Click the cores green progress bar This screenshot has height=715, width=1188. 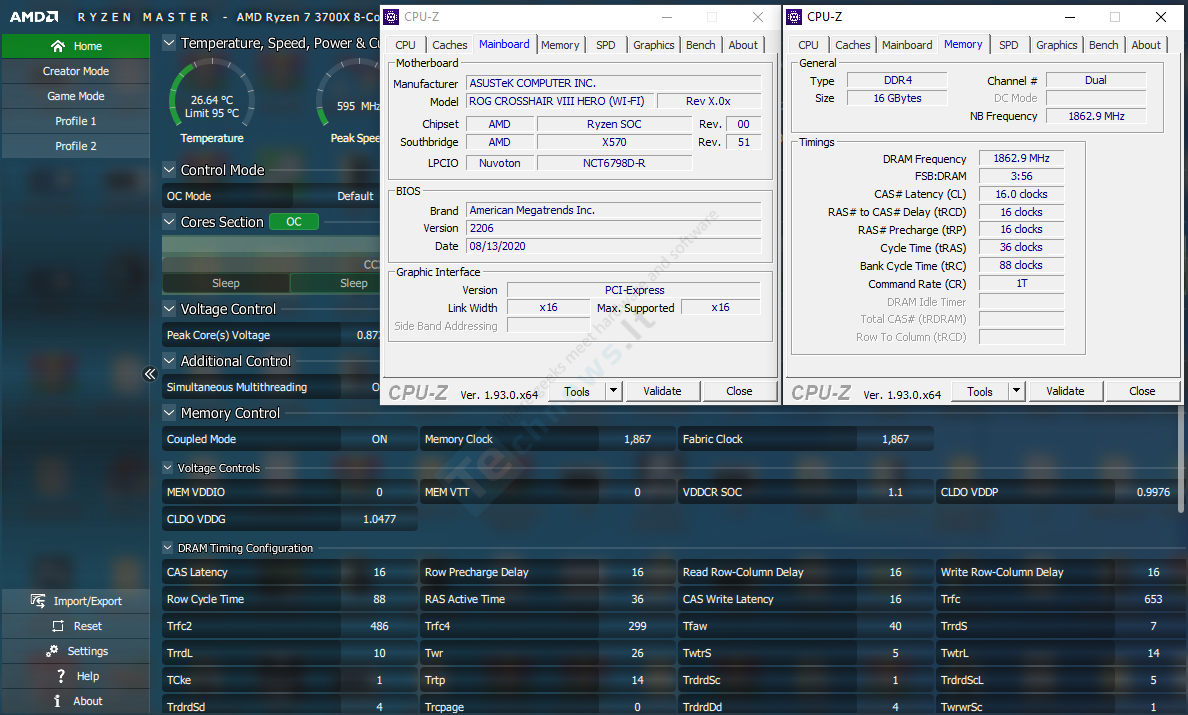[x=270, y=245]
